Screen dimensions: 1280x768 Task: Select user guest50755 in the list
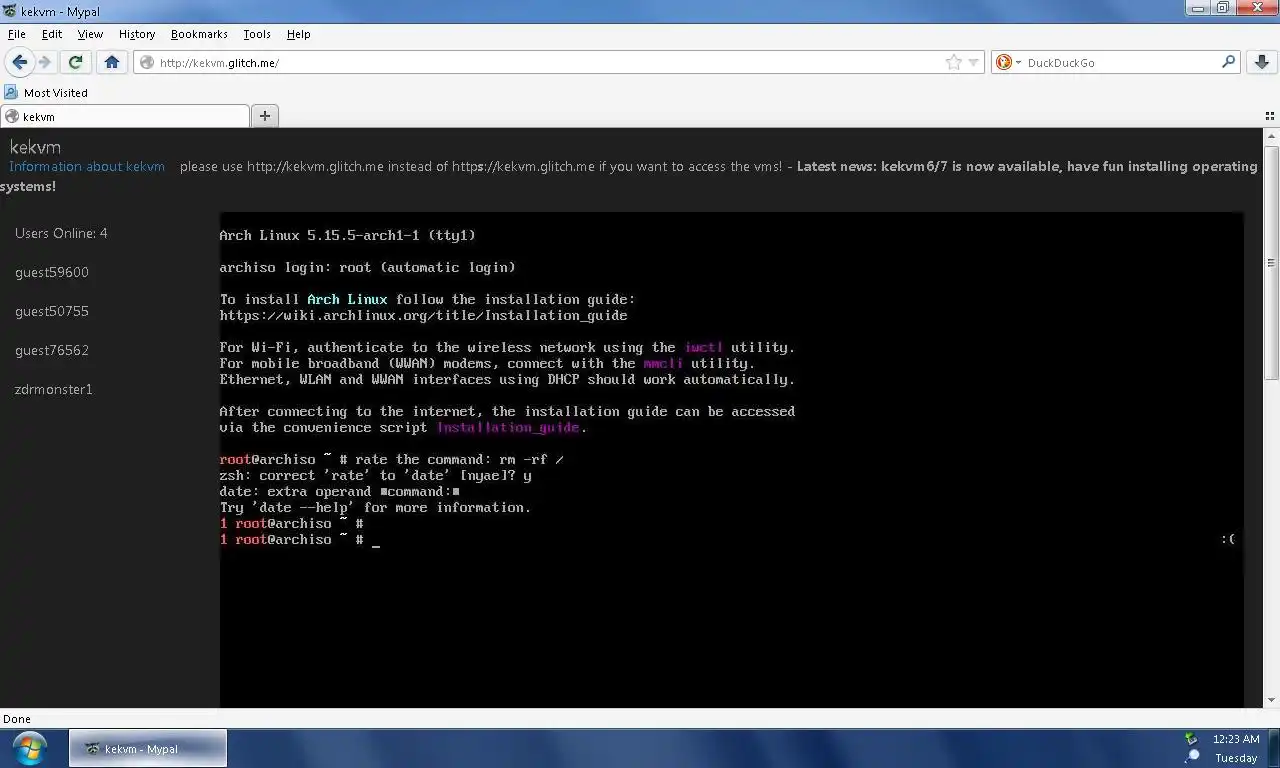[52, 311]
